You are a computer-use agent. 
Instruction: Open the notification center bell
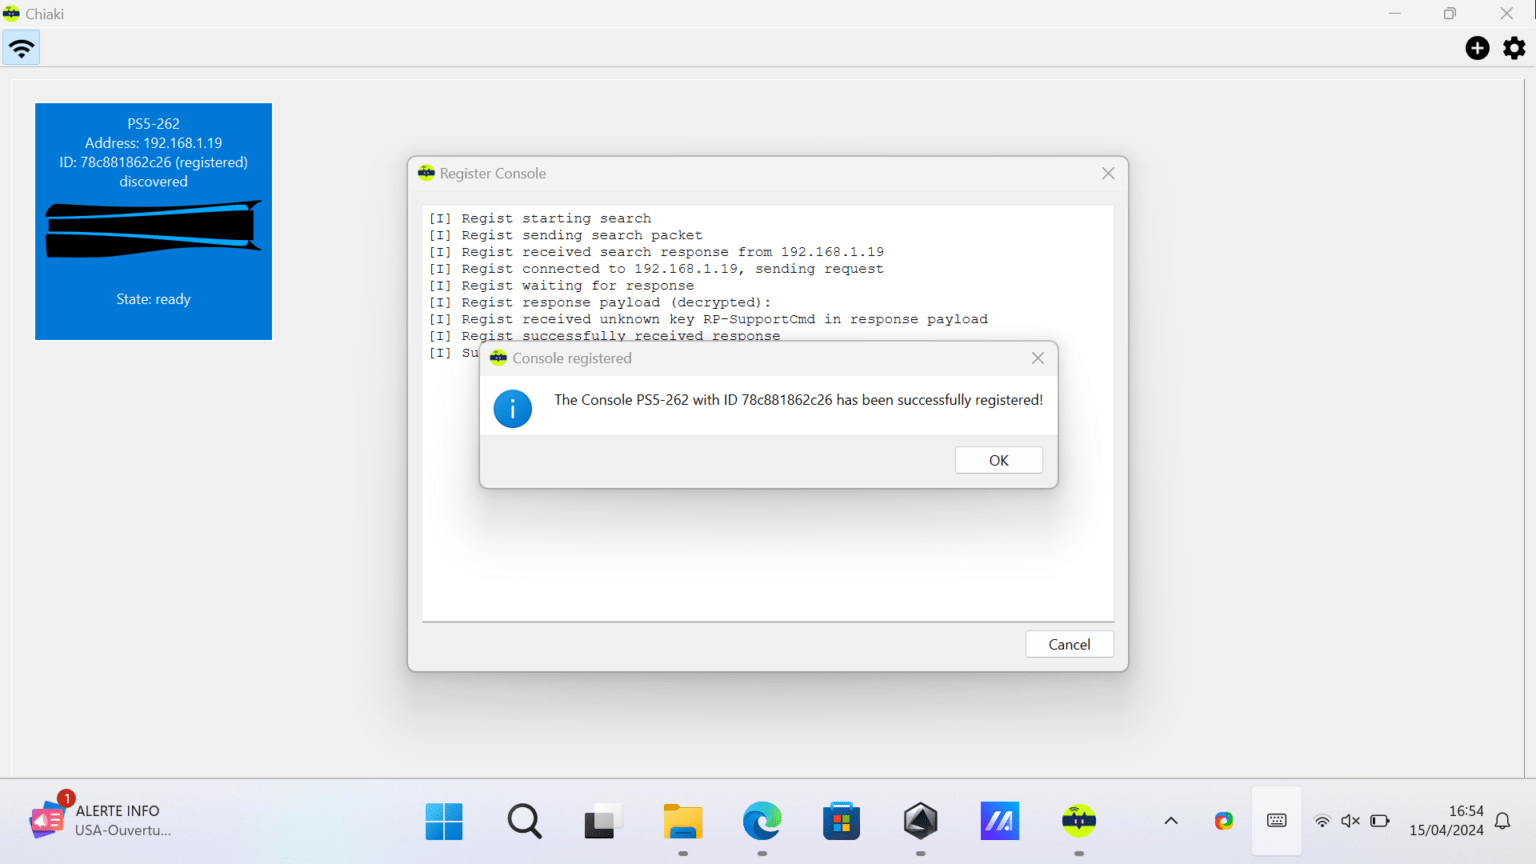[1502, 821]
